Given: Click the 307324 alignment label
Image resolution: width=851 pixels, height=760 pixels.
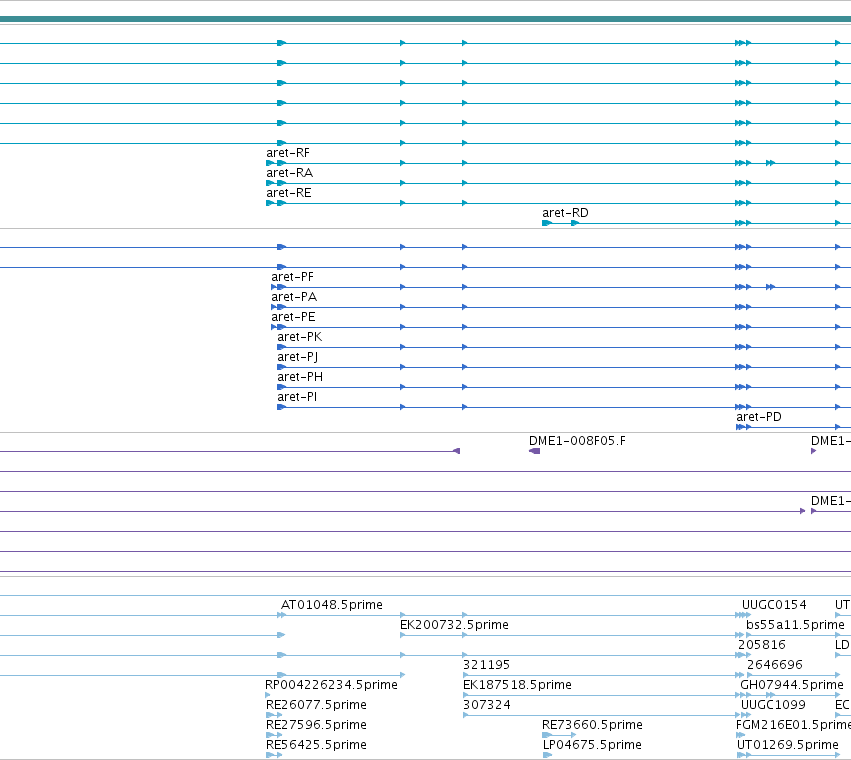Looking at the screenshot, I should point(487,705).
